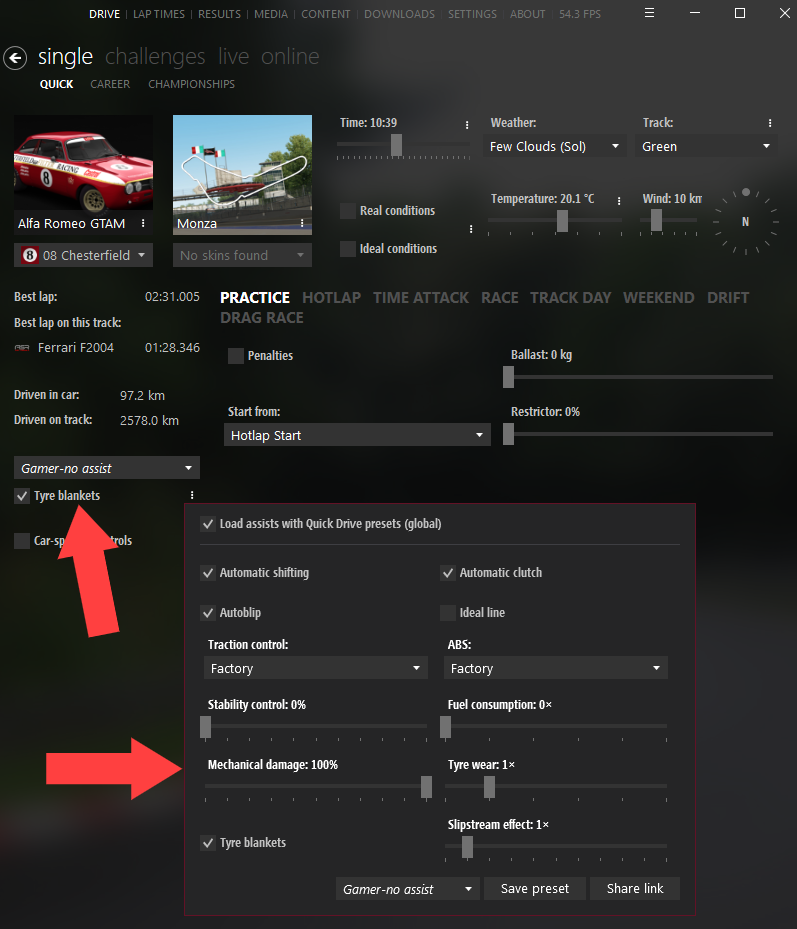Open Alfa Romeo GTAM options menu

tap(144, 224)
